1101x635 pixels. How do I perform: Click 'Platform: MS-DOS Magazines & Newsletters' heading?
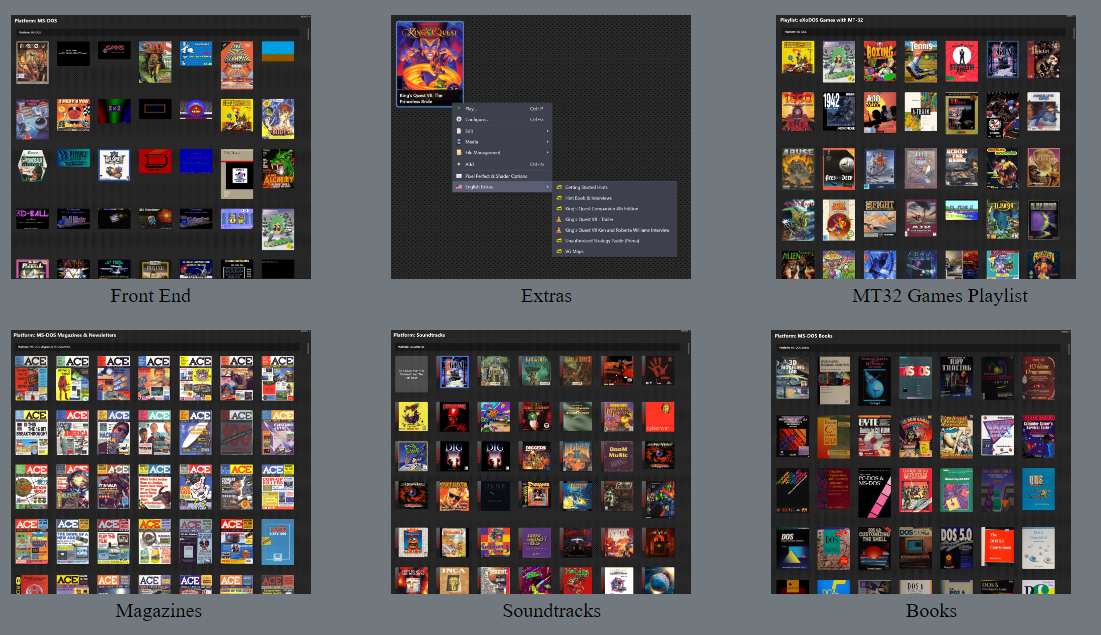pyautogui.click(x=65, y=335)
